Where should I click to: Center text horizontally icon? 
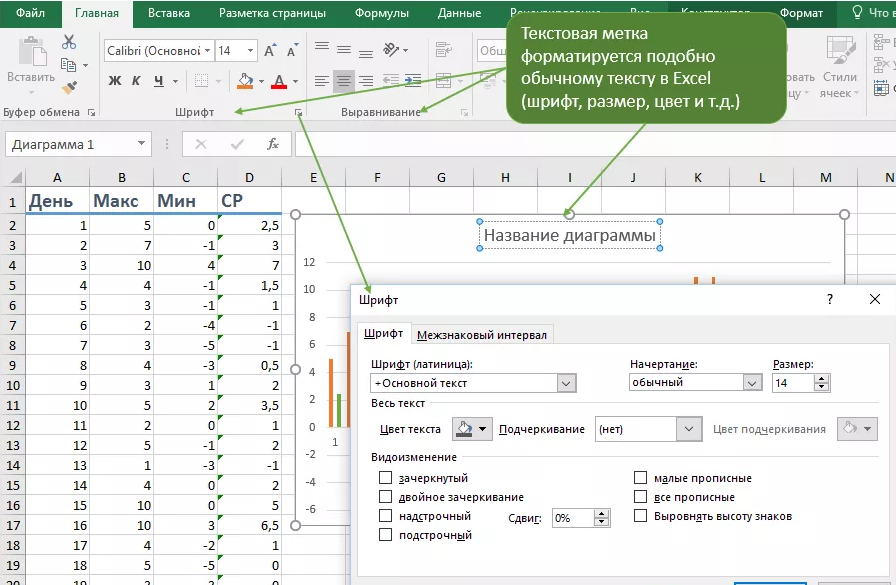tap(344, 81)
